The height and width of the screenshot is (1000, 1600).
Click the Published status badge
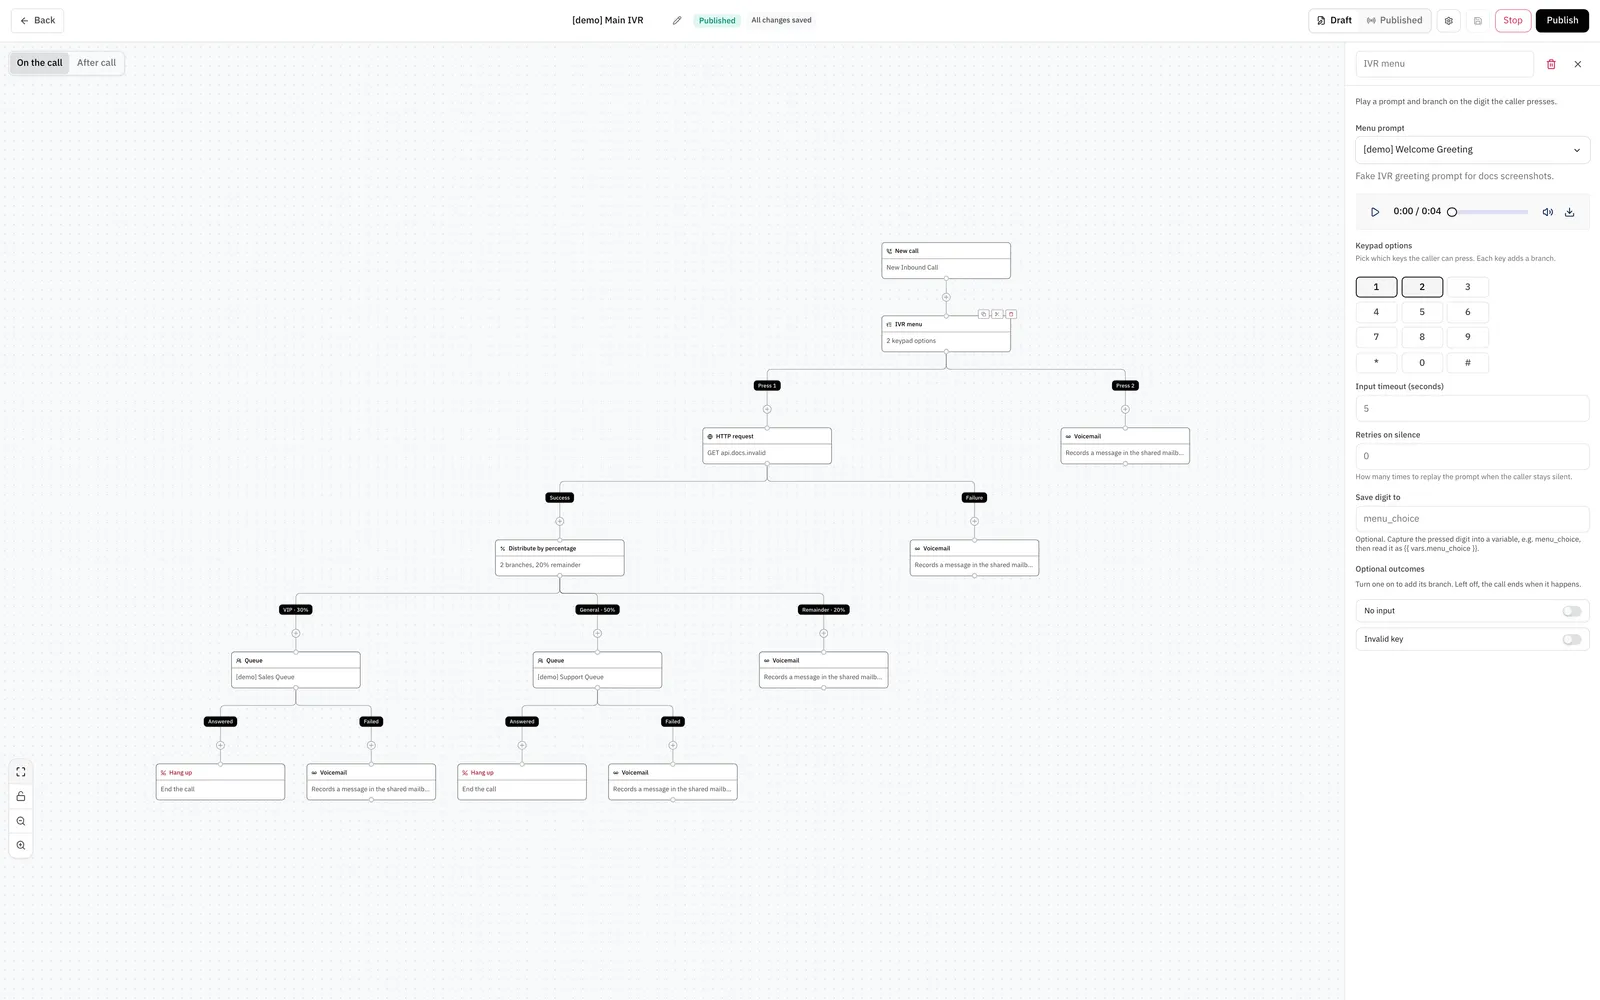(x=717, y=20)
